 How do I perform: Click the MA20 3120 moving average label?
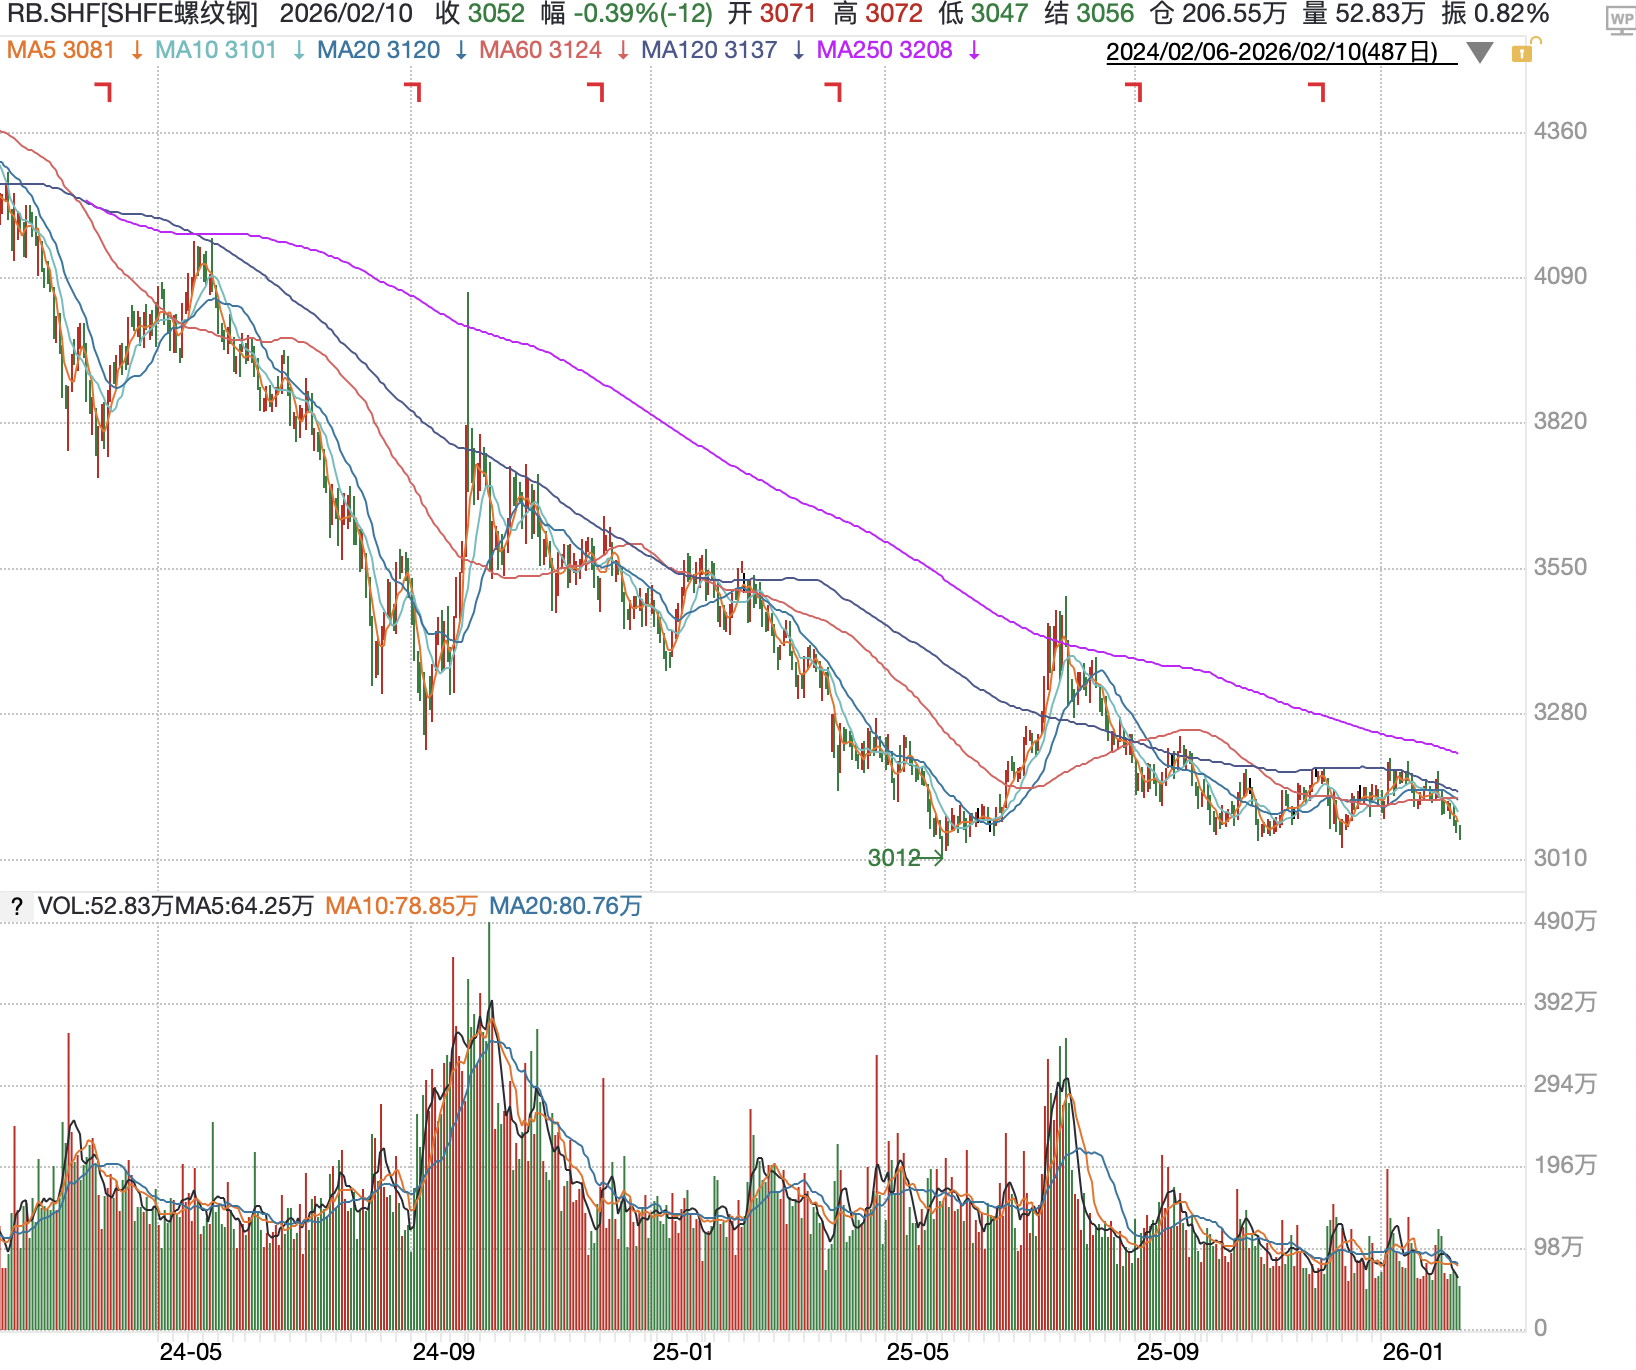tap(378, 50)
